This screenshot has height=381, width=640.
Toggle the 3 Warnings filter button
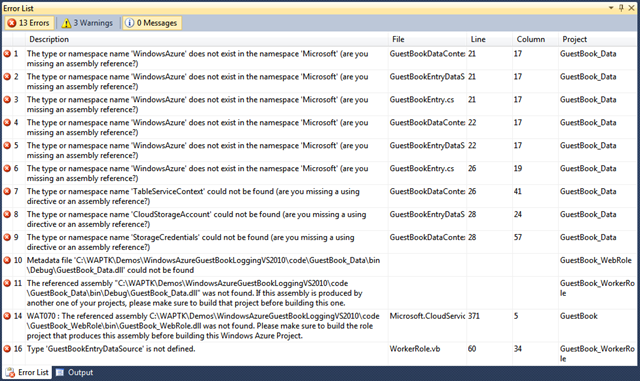tap(87, 23)
